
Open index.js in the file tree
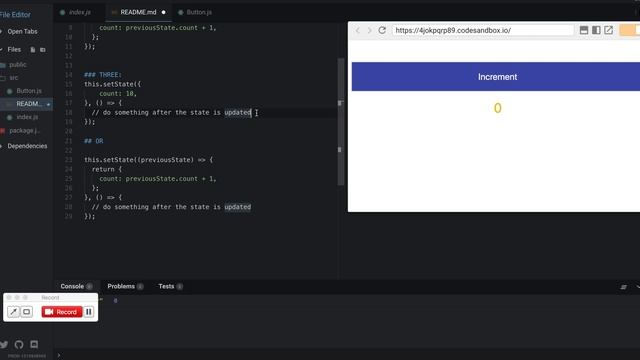pyautogui.click(x=27, y=117)
